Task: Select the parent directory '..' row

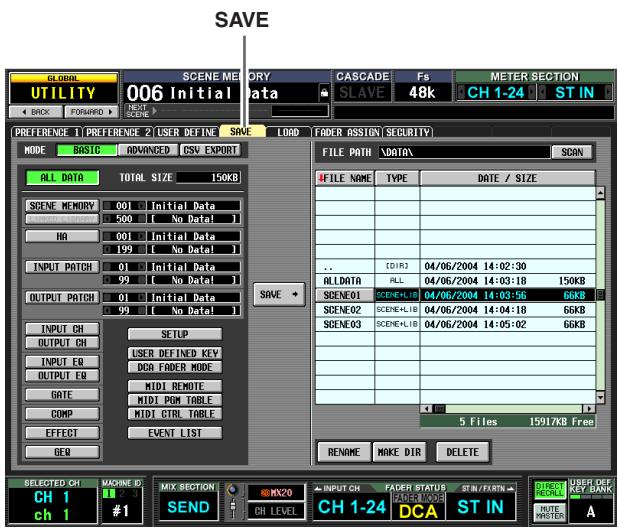Action: (x=455, y=266)
